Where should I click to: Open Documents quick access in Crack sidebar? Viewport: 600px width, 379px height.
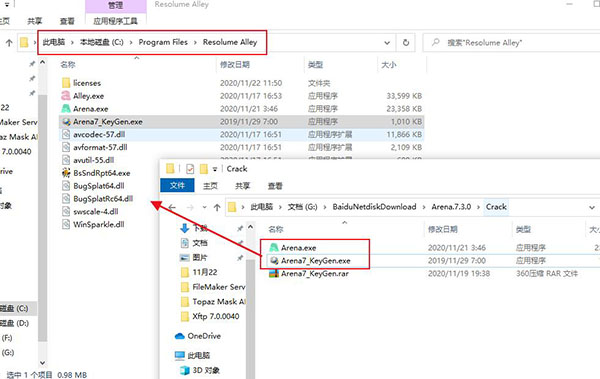[194, 243]
